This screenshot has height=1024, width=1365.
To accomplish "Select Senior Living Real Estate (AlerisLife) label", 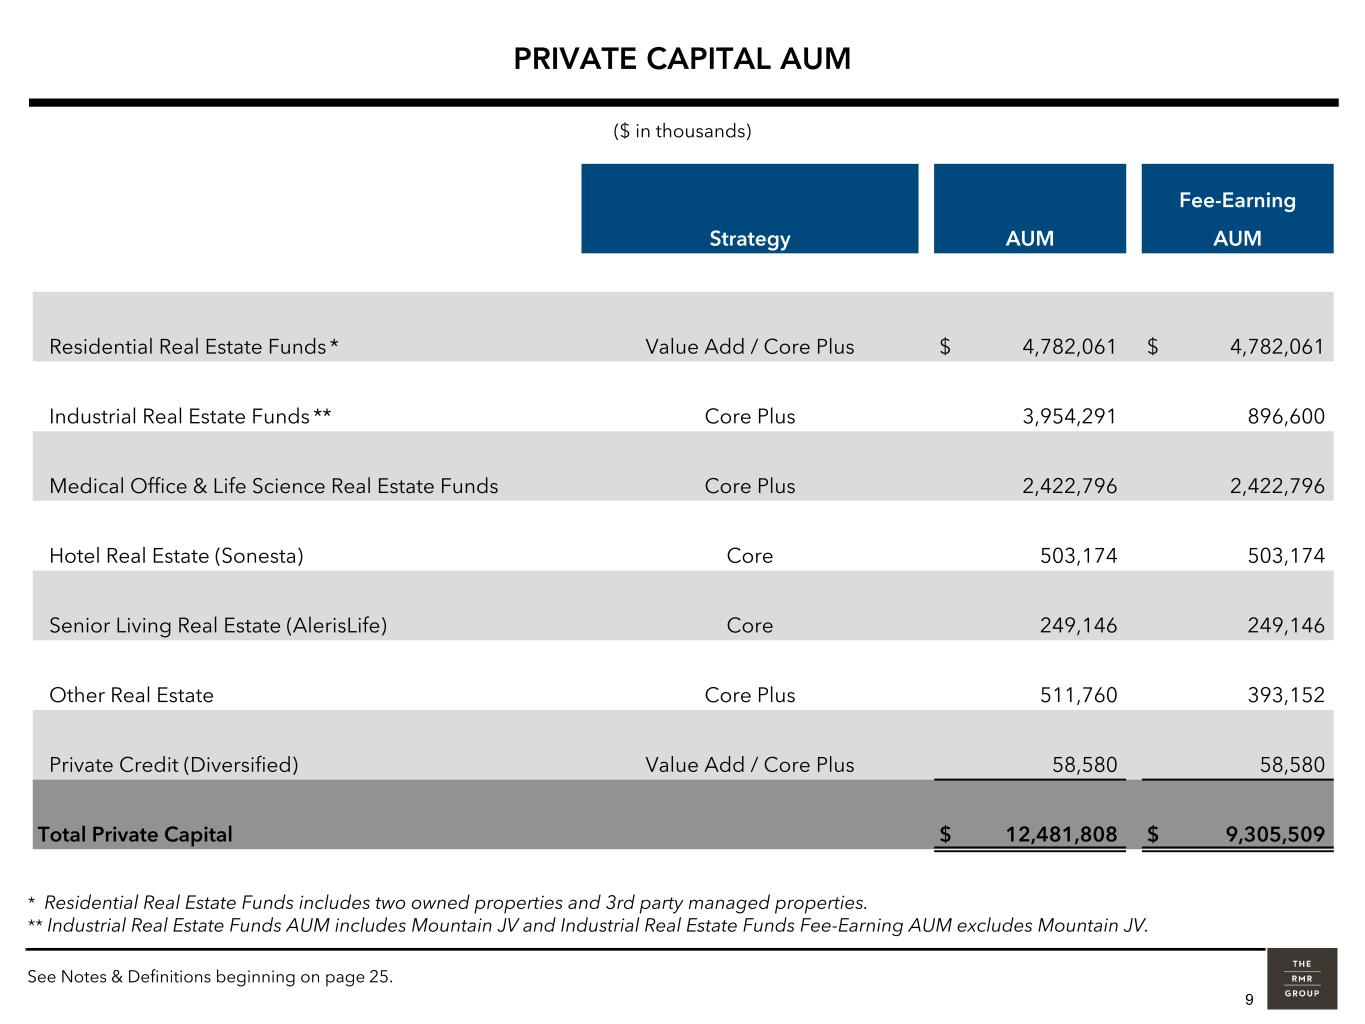I will (218, 626).
